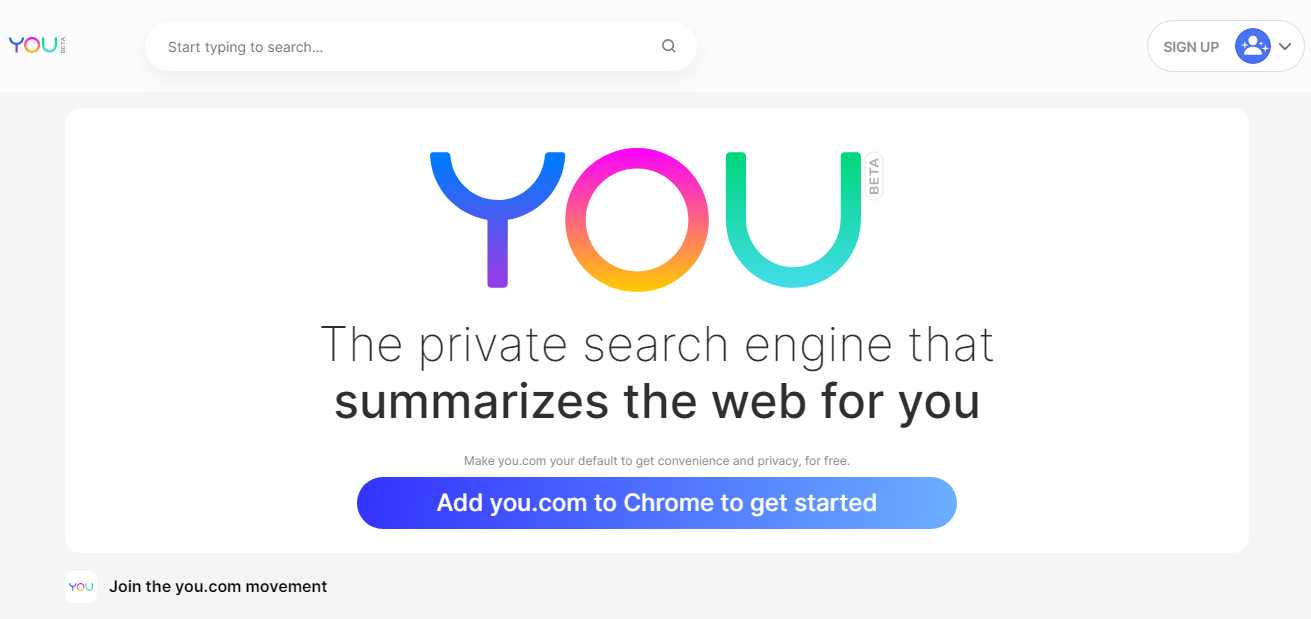Click the SIGN UP button

pos(1190,47)
